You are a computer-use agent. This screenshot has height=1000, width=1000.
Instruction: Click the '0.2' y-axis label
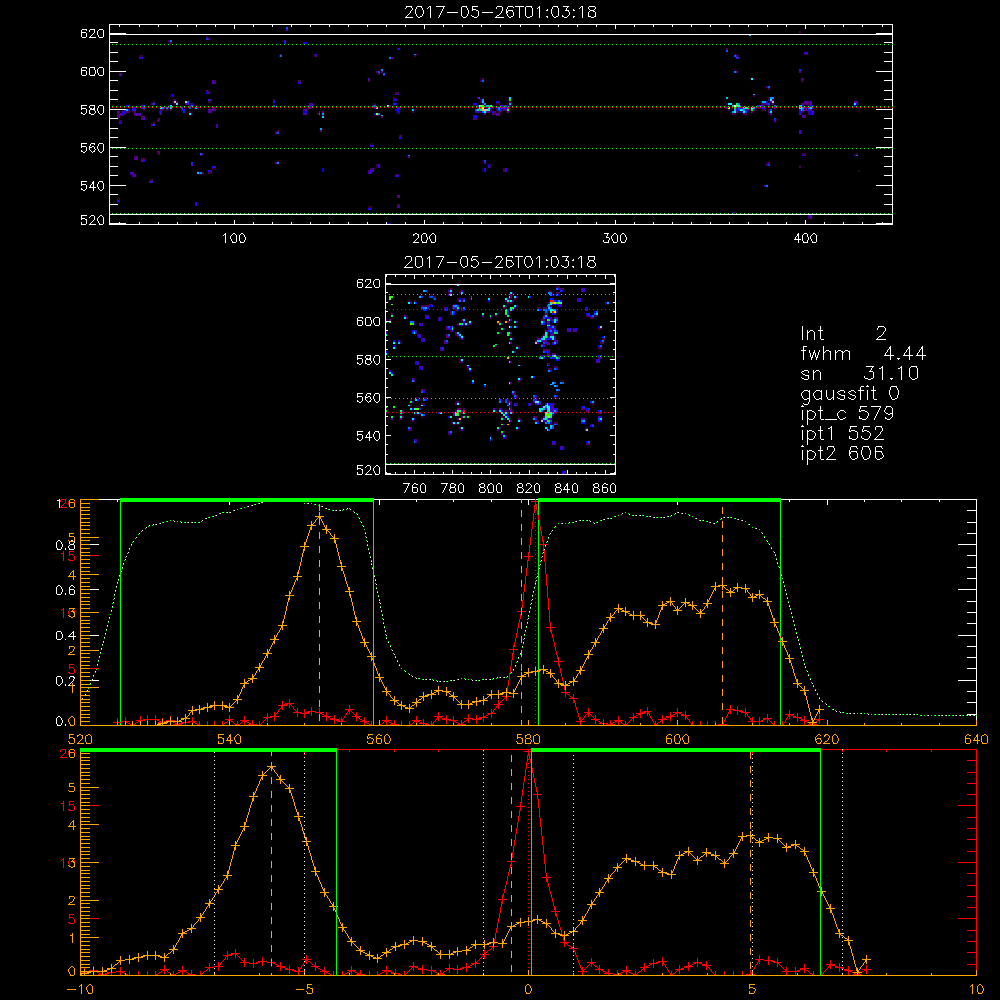[x=65, y=681]
